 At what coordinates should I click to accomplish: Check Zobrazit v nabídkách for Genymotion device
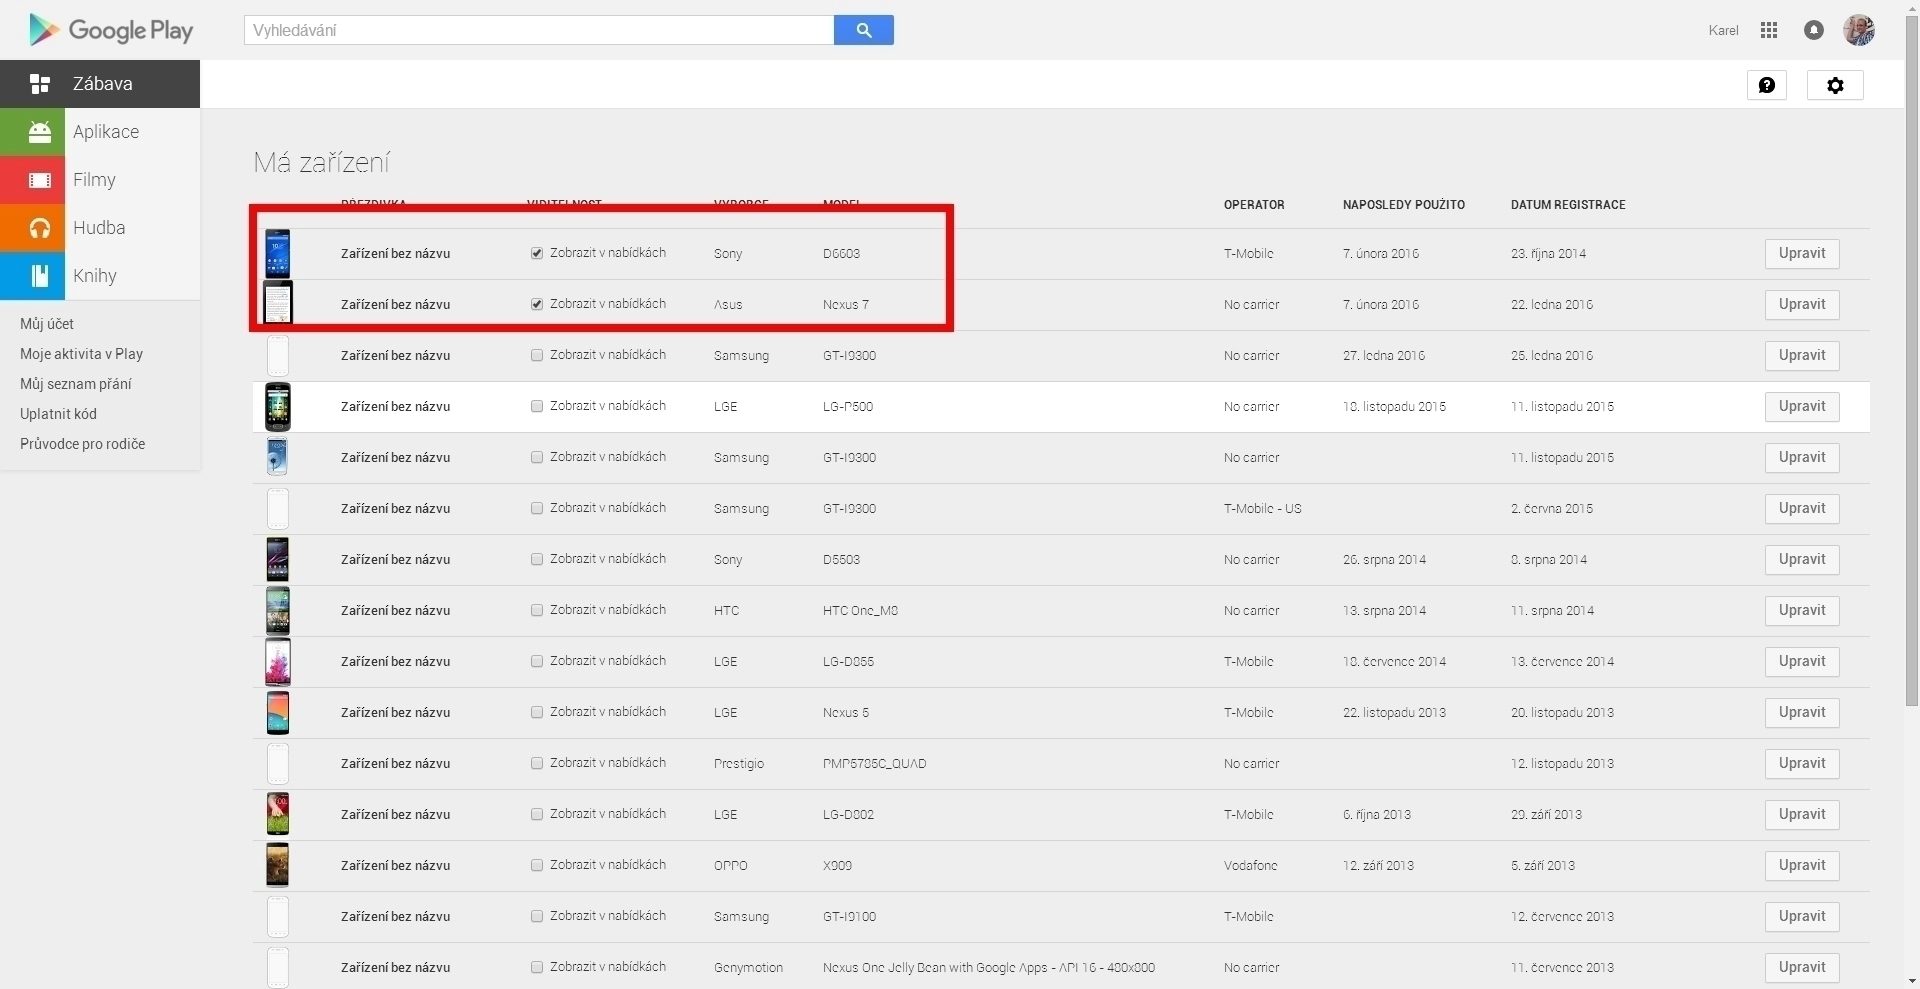click(537, 967)
